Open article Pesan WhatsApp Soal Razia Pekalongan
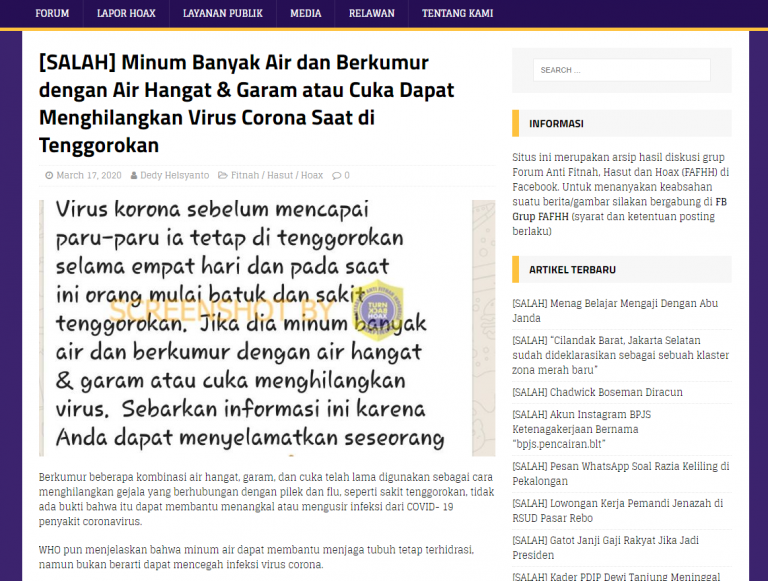 click(621, 474)
